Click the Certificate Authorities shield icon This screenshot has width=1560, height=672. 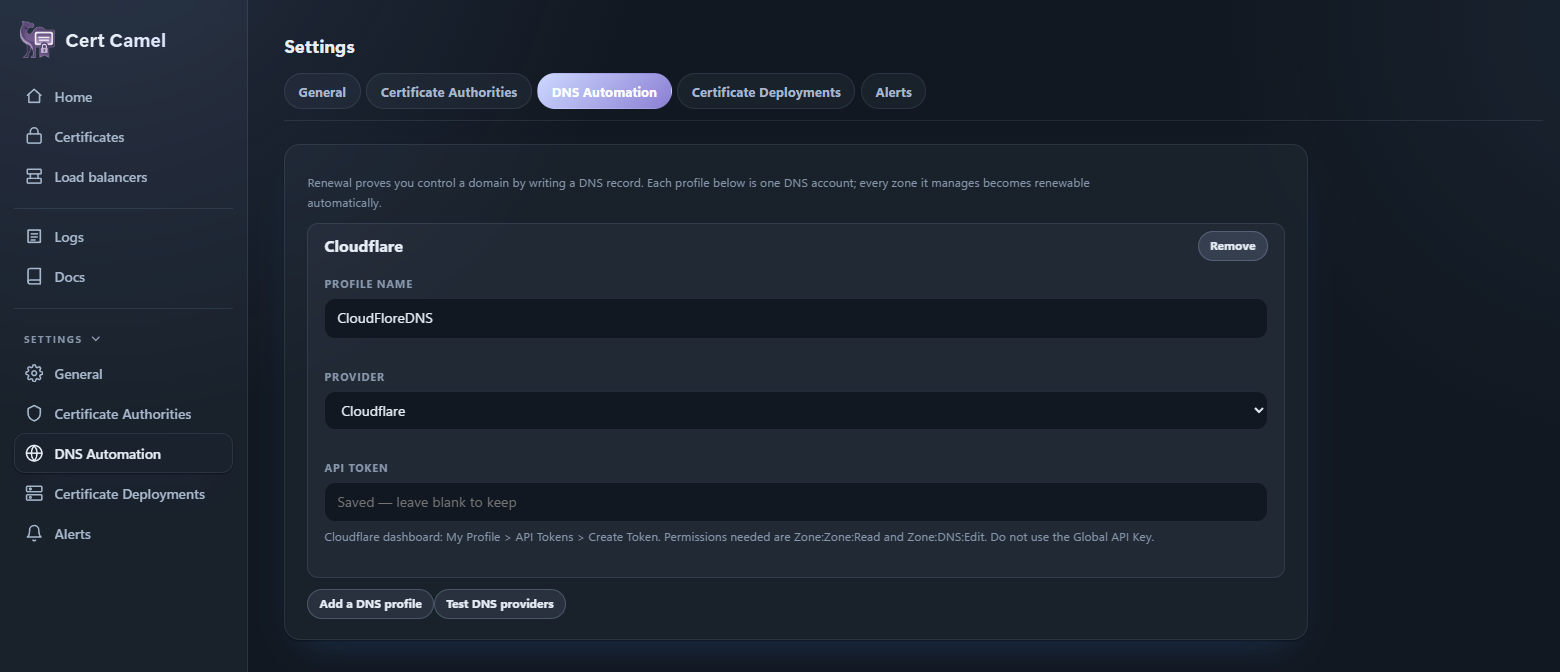(34, 414)
